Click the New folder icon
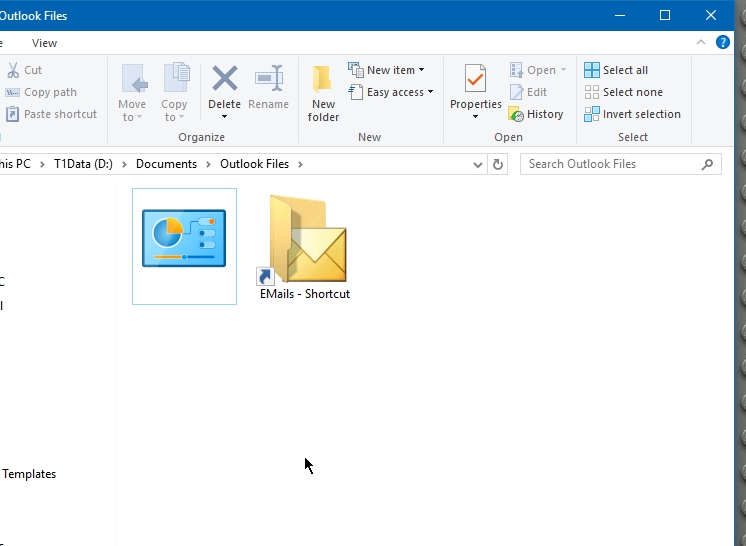 [323, 80]
